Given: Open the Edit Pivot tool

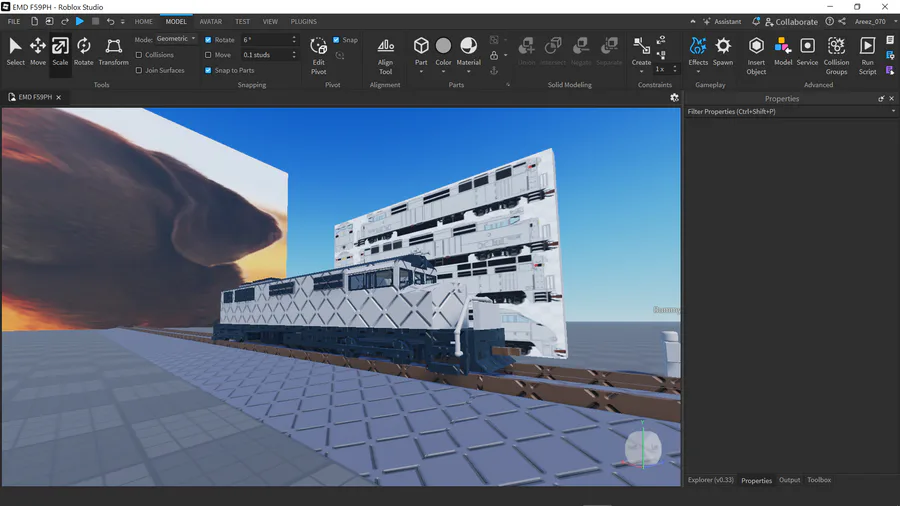Looking at the screenshot, I should click(x=319, y=56).
